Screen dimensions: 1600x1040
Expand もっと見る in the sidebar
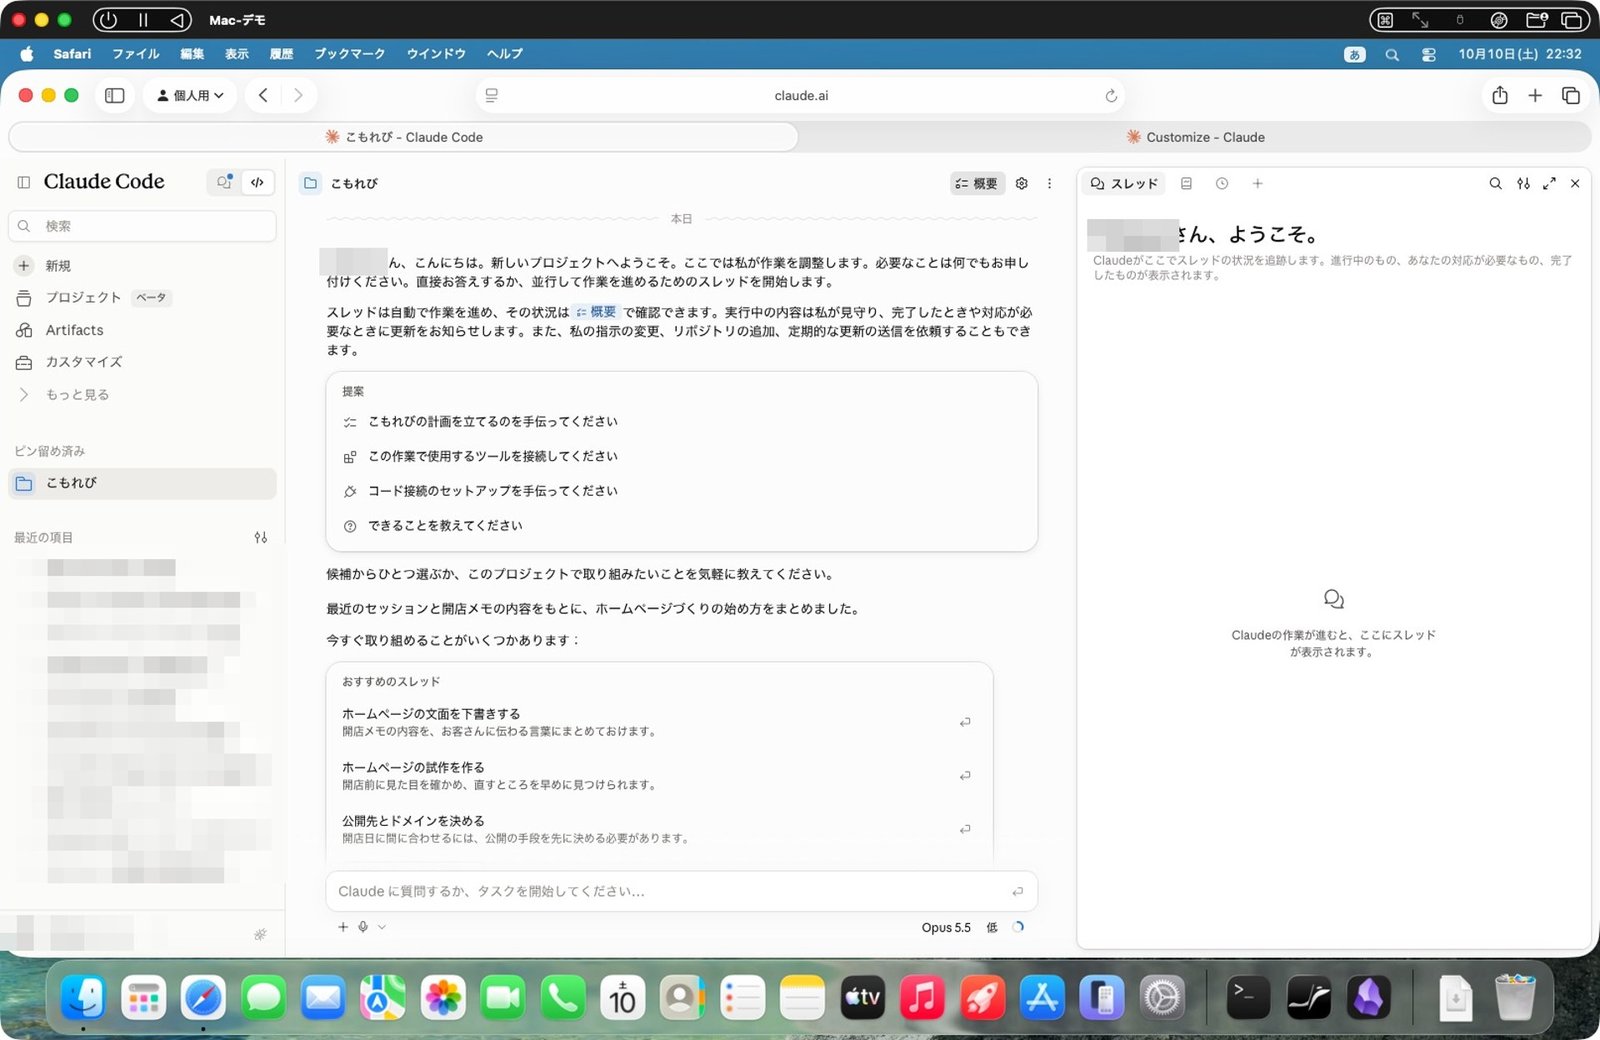(x=142, y=395)
